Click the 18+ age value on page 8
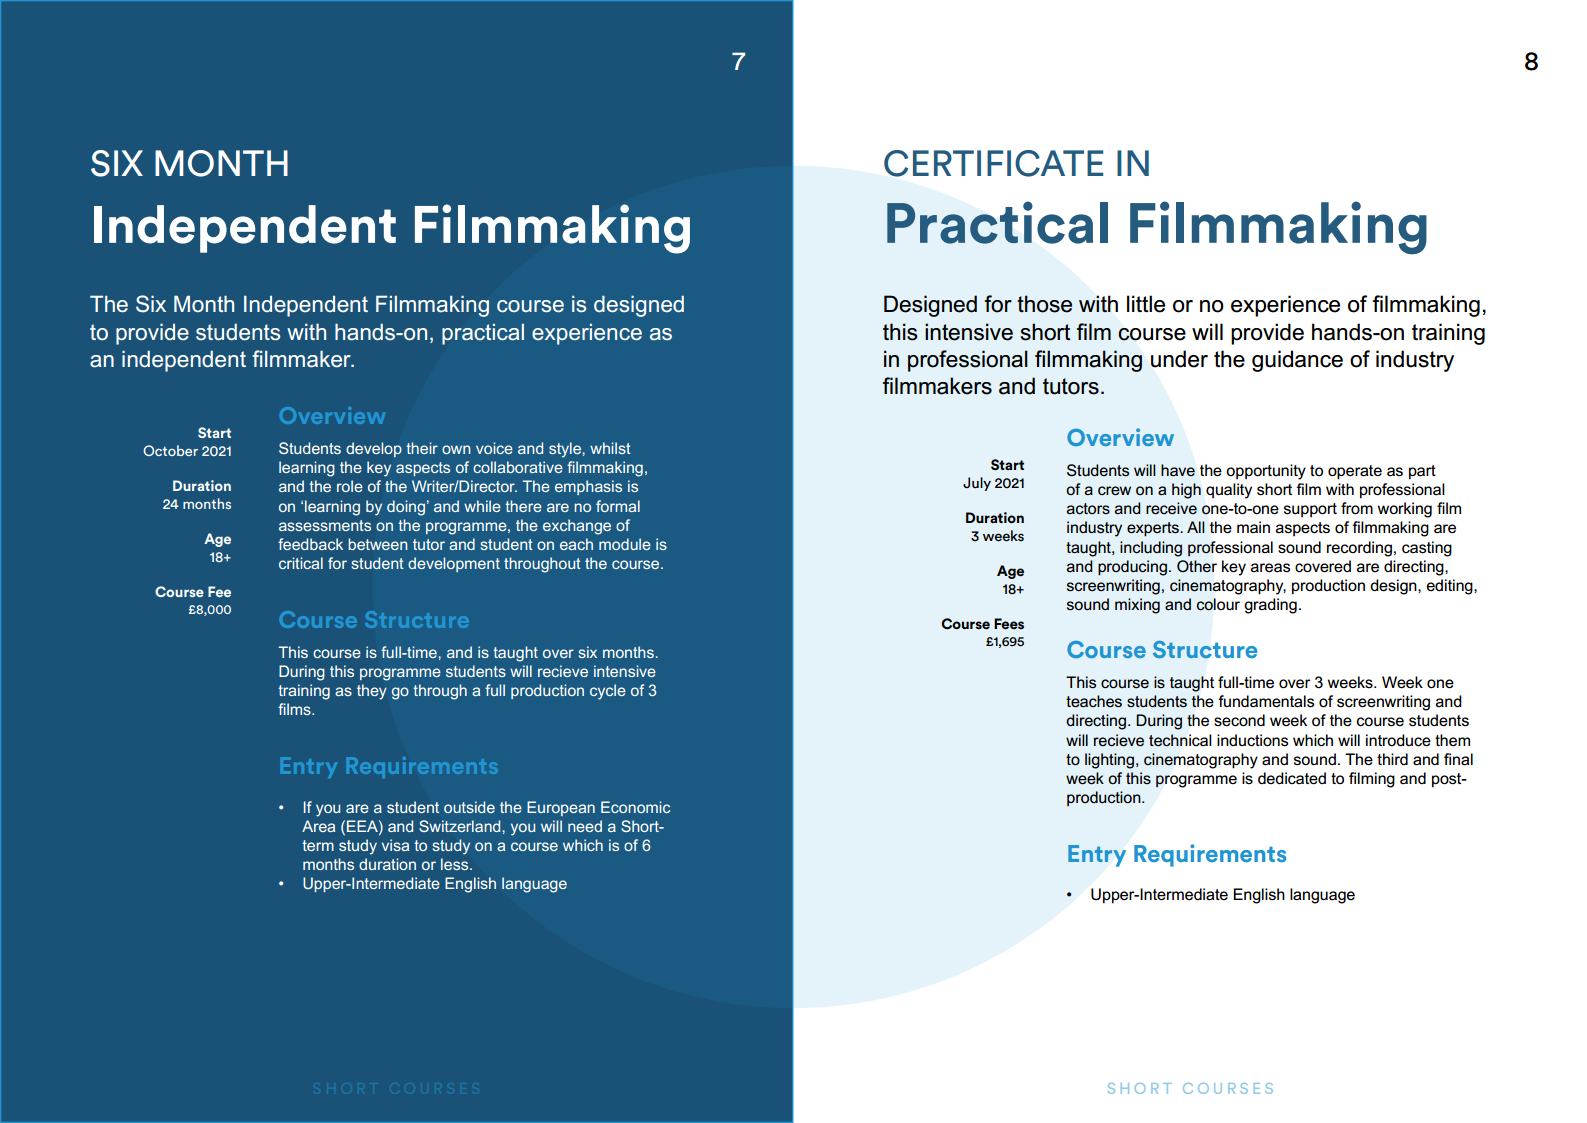1587x1123 pixels. click(x=1013, y=589)
